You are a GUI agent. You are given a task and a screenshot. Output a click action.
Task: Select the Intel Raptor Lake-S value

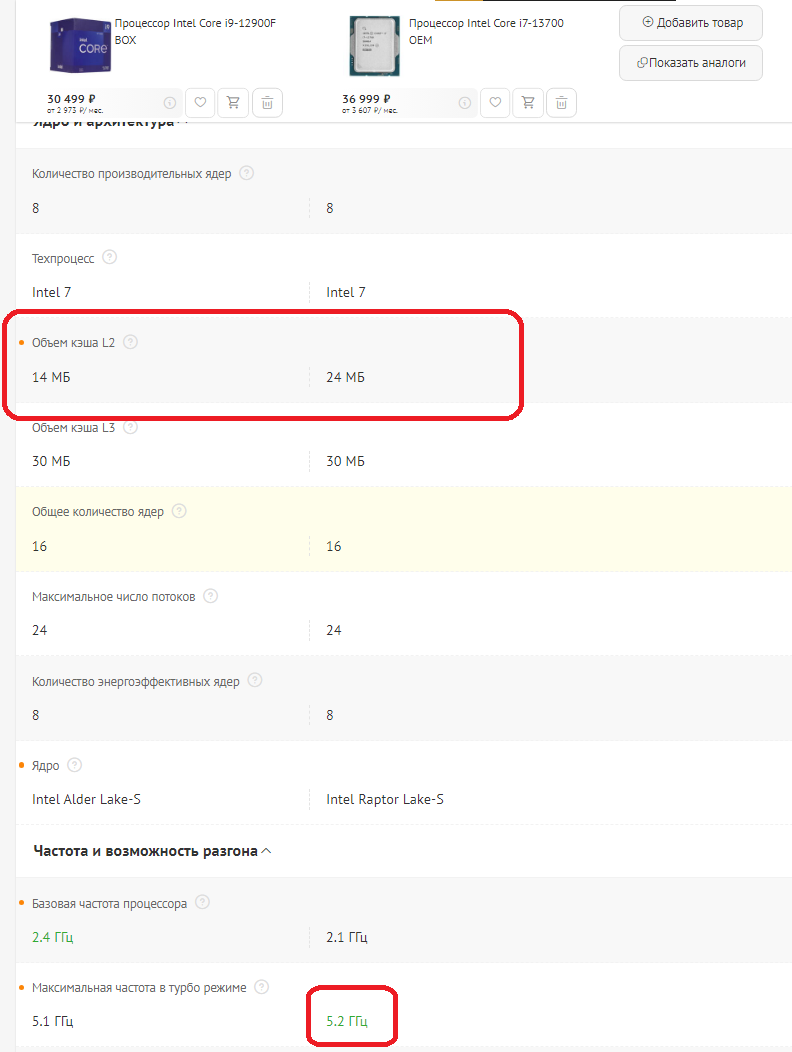click(x=385, y=799)
